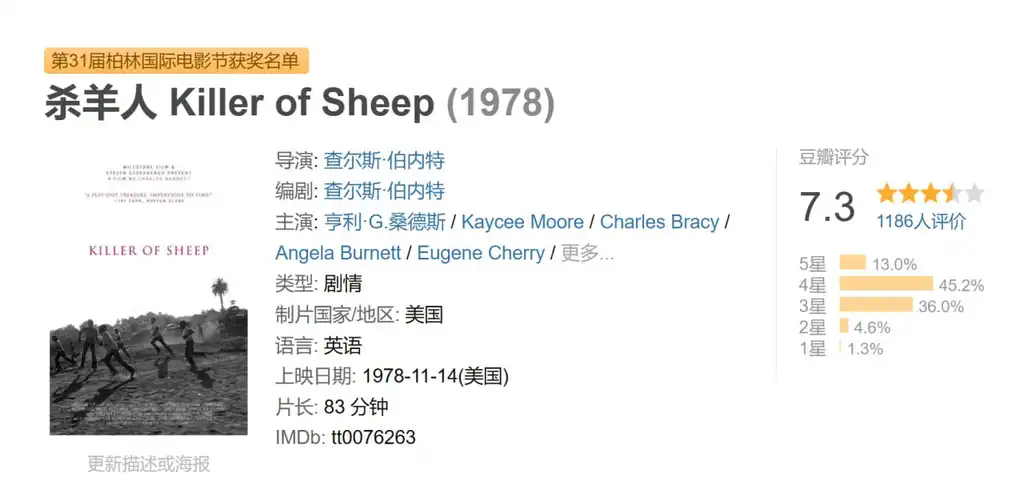Open actor Eugene Cherry page

coord(481,253)
